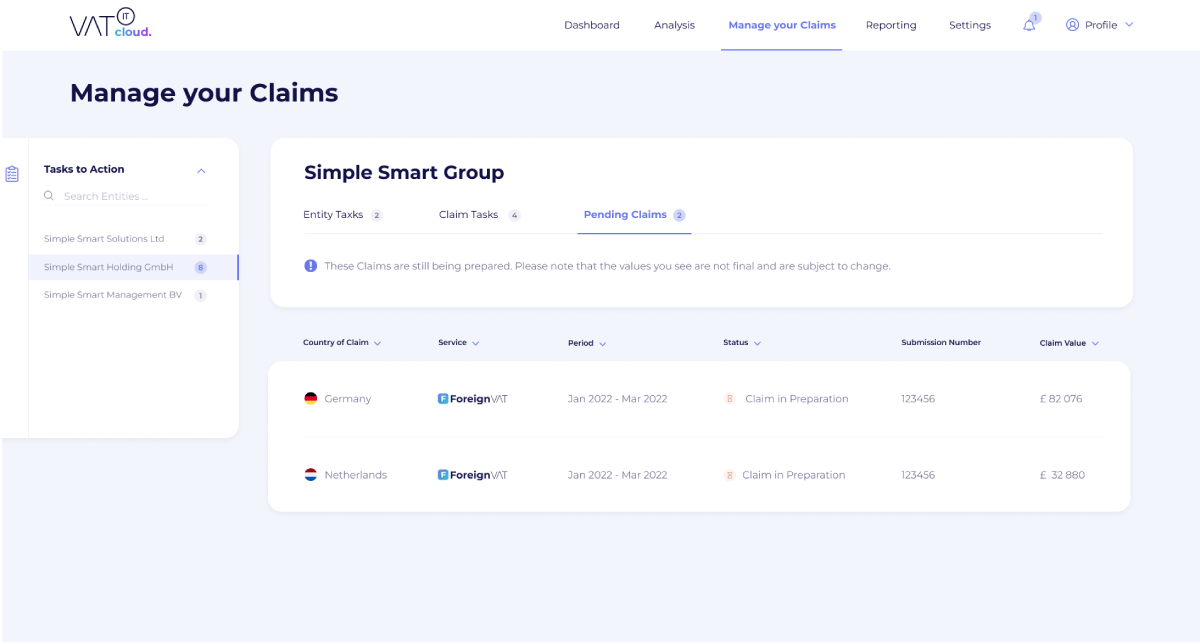Open the Profile dropdown menu

(x=1100, y=25)
